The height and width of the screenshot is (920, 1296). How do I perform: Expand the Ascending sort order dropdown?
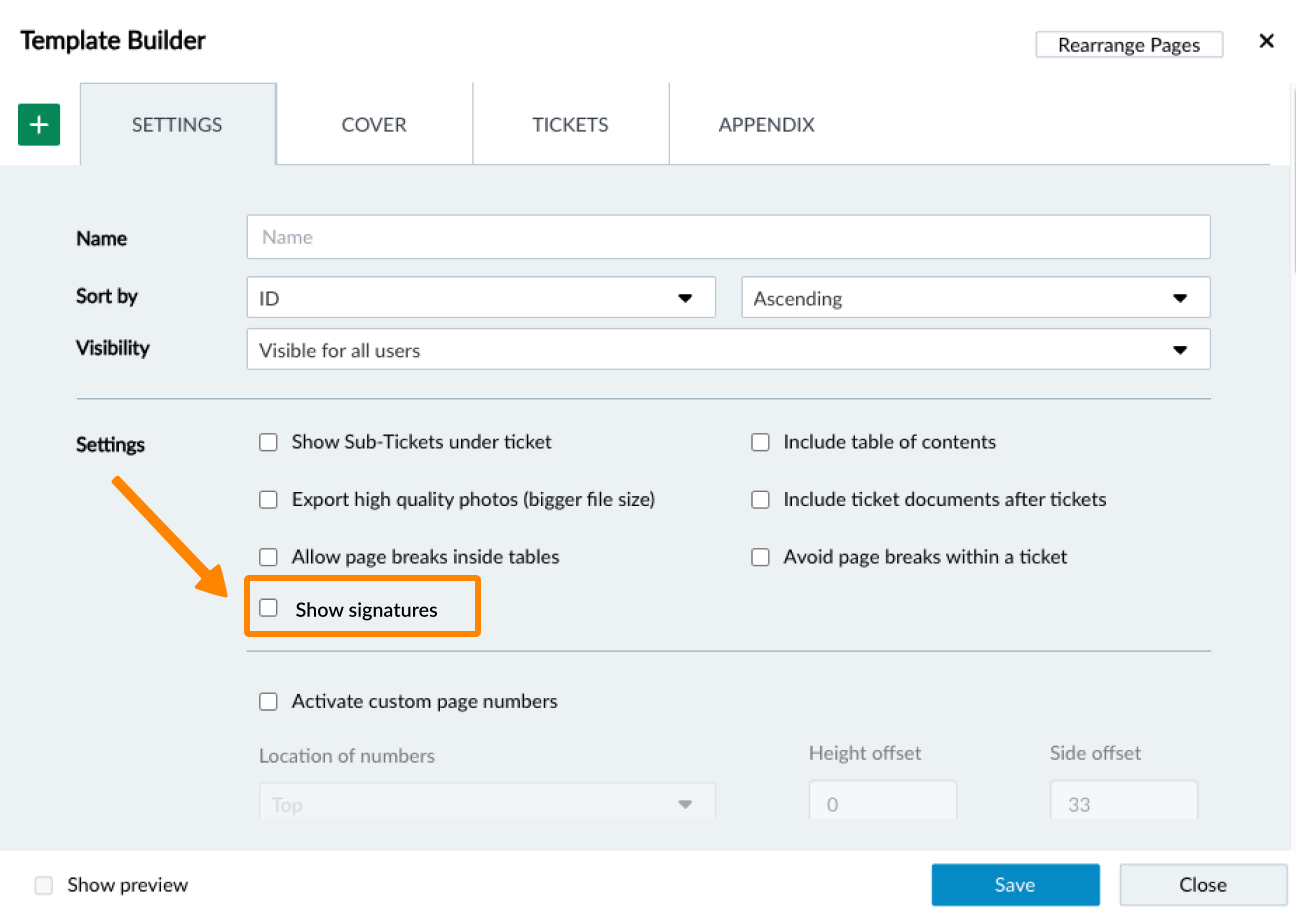pos(975,298)
